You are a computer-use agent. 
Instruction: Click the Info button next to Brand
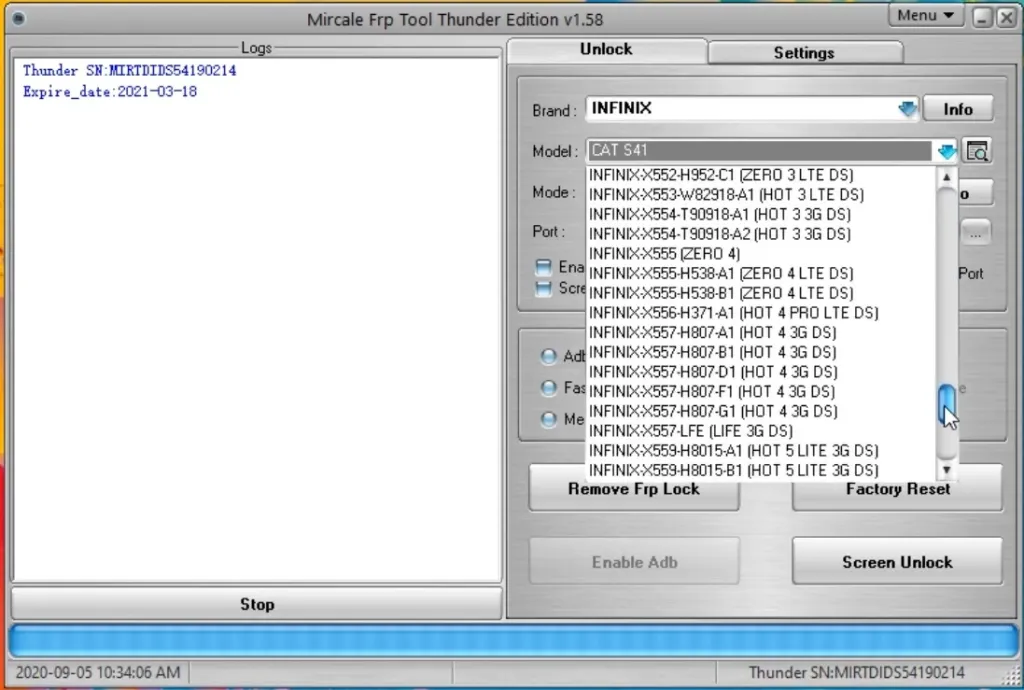pos(958,109)
